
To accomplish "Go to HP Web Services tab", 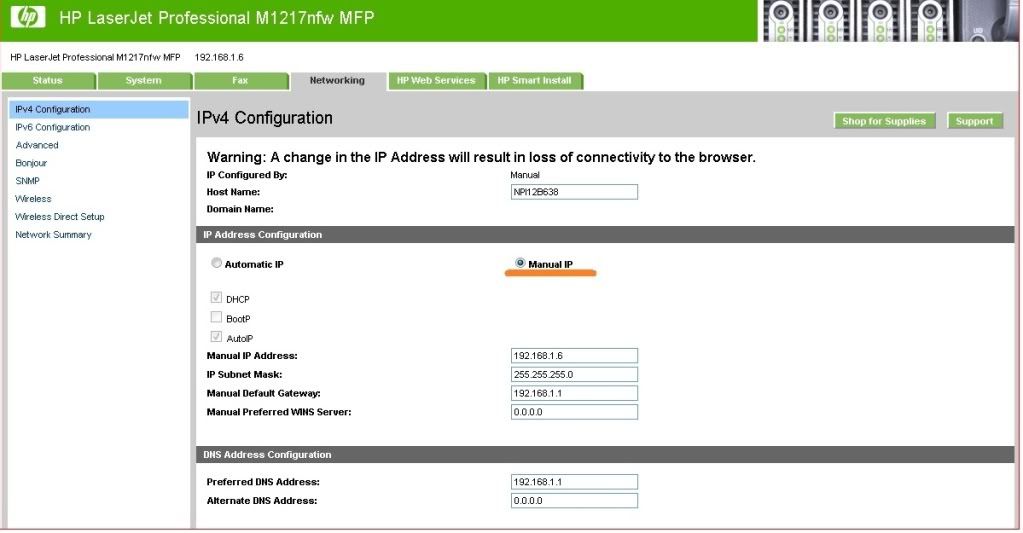I will pyautogui.click(x=436, y=81).
